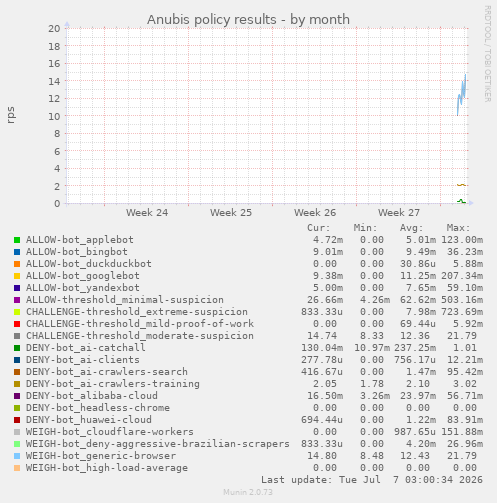Screen dimensions: 497x503
Task: Click the CHALLENGE-threshold_moderate-suspicion gray swatch
Action: [x=17, y=336]
